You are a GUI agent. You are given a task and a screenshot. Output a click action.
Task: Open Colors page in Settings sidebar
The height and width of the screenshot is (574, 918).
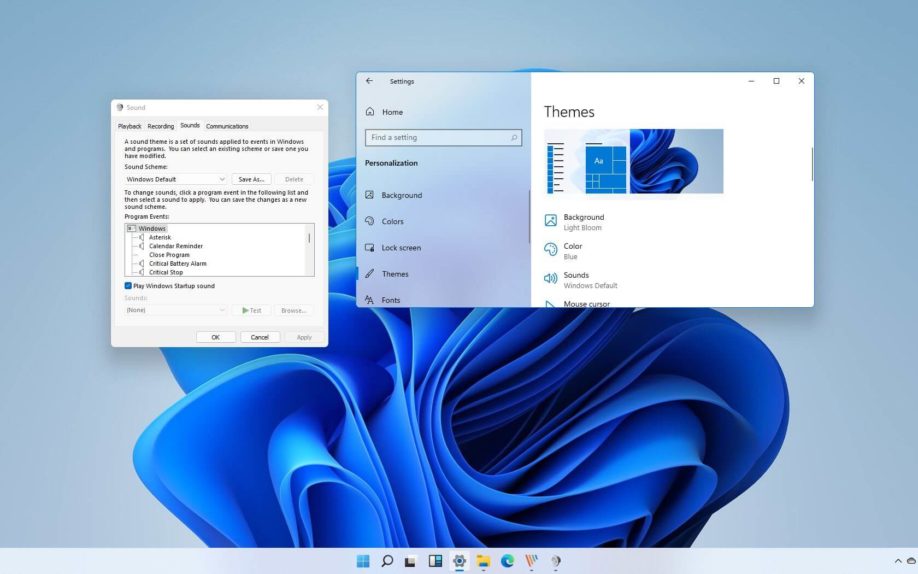pos(392,221)
